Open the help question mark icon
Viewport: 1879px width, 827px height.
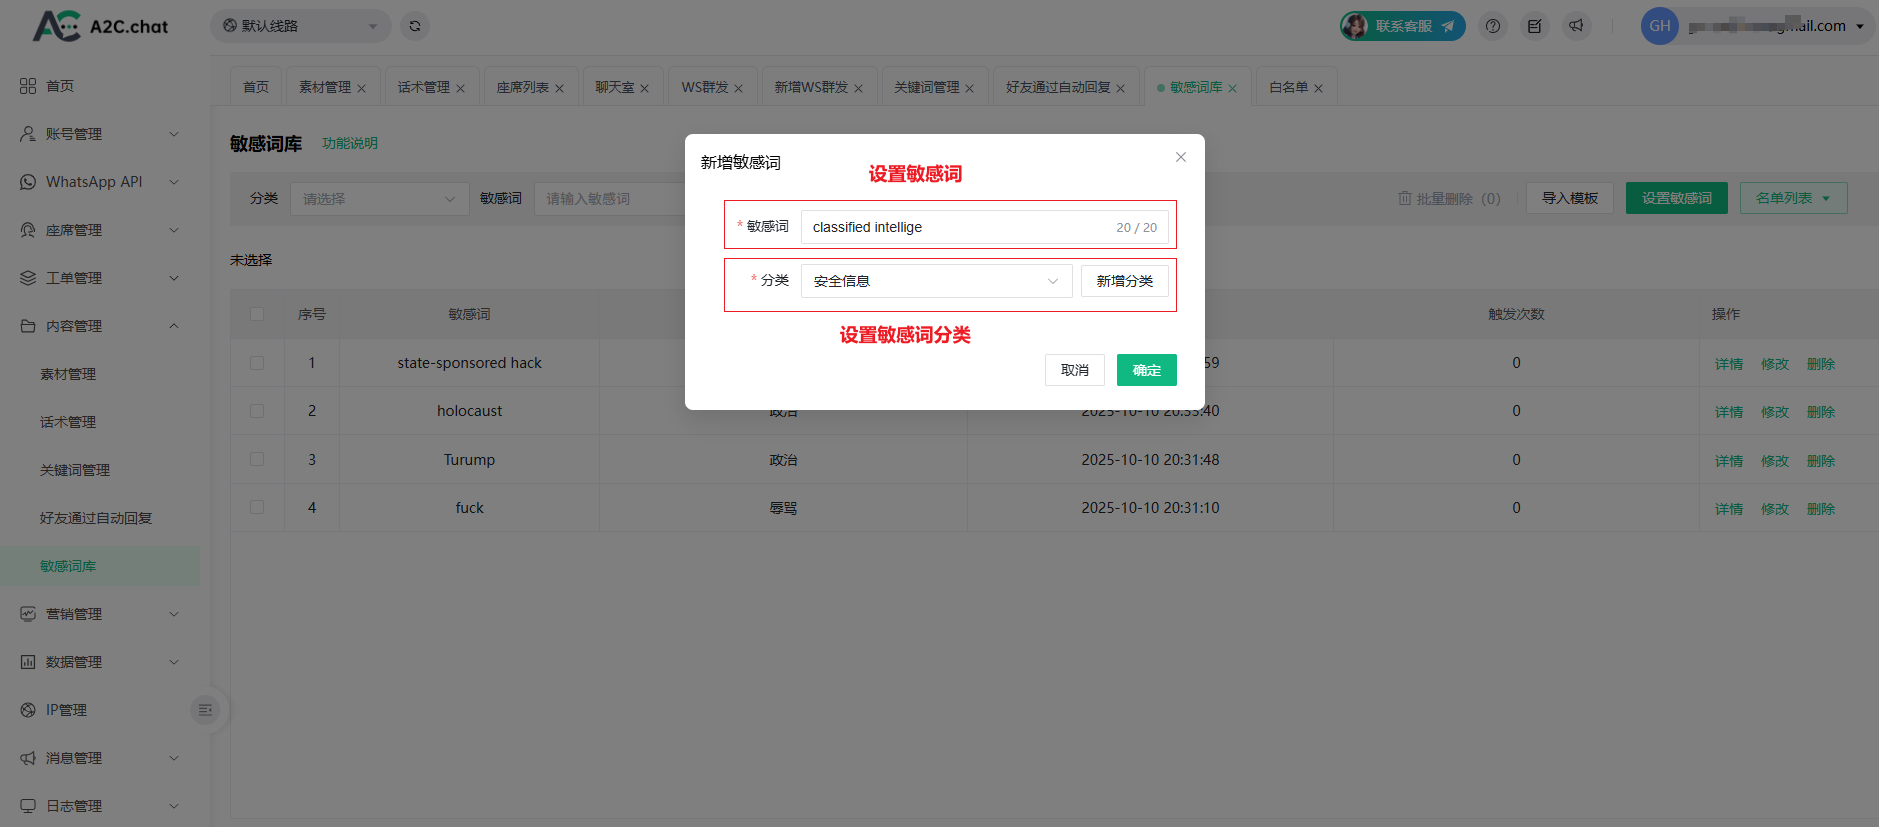pos(1492,26)
